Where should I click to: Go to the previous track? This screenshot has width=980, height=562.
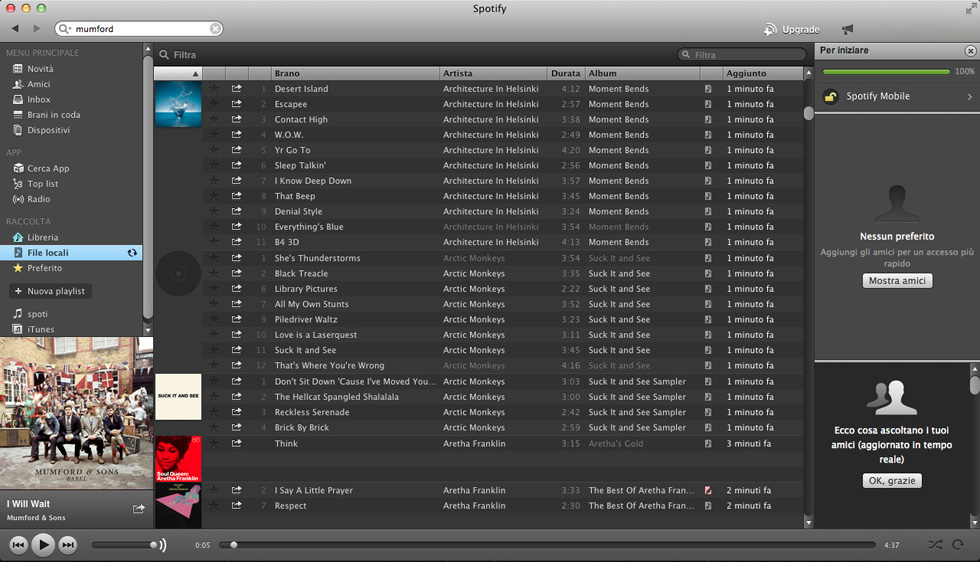pyautogui.click(x=18, y=545)
